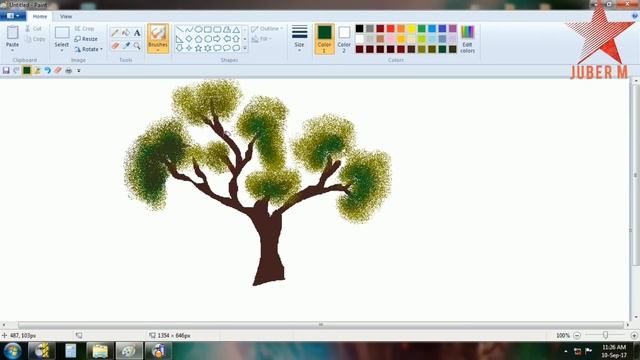Image resolution: width=640 pixels, height=360 pixels.
Task: Pick the bright red color swatch
Action: click(x=390, y=28)
